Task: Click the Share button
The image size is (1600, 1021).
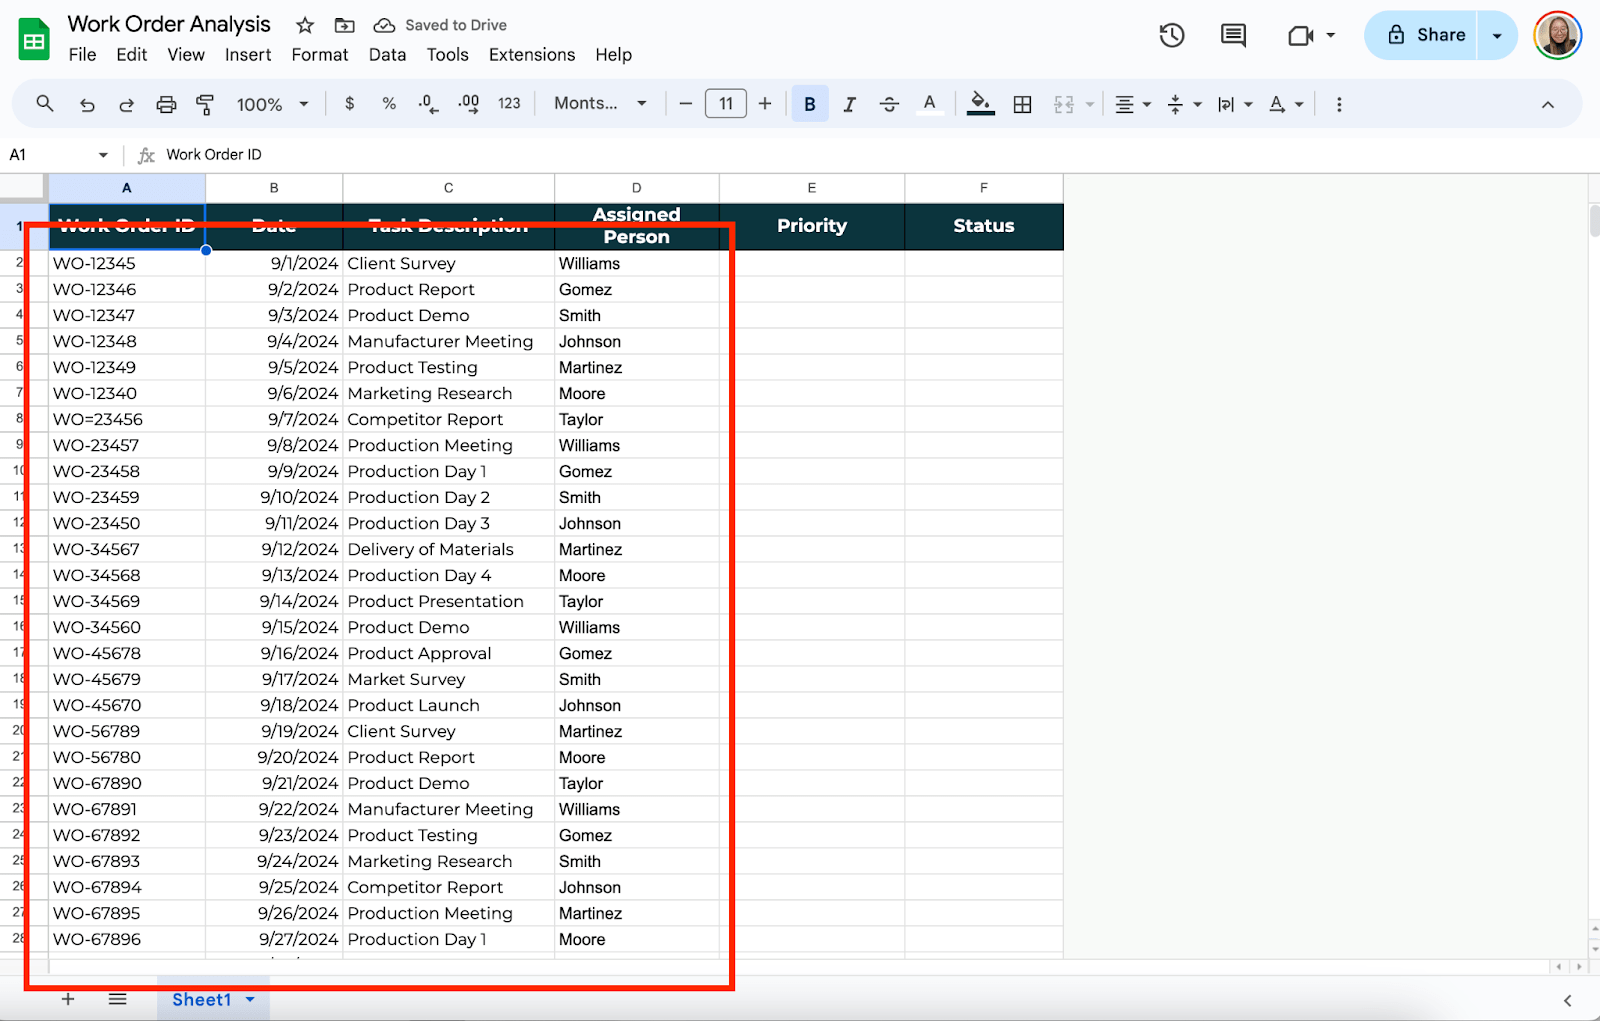Action: click(1426, 35)
